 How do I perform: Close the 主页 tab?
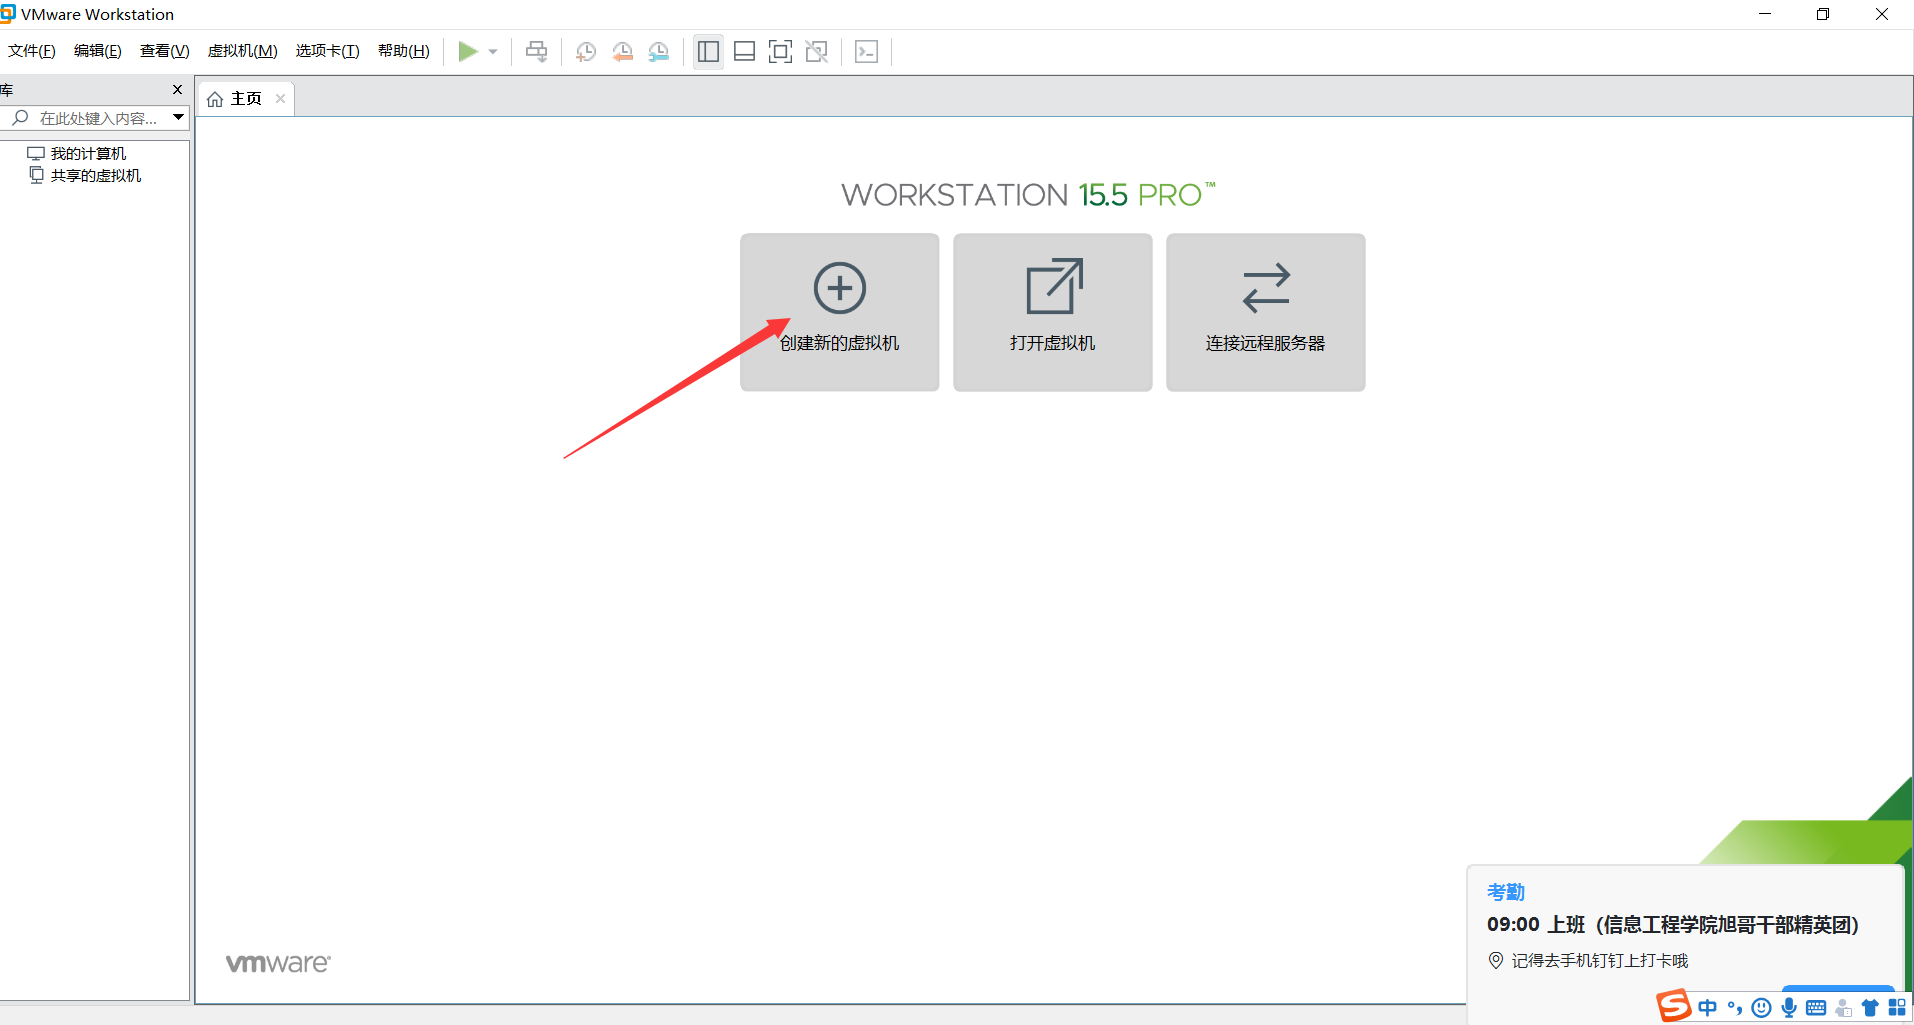click(280, 98)
